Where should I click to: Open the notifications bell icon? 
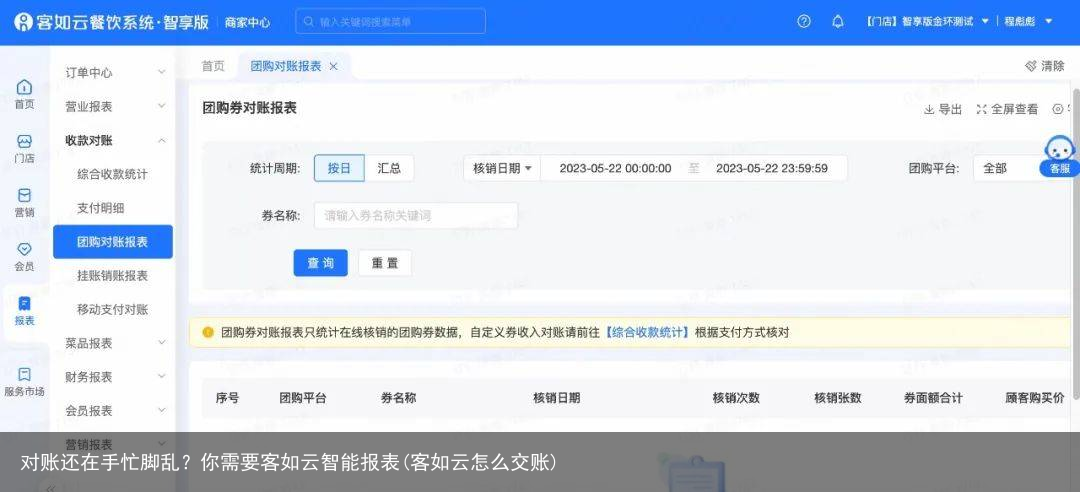point(838,21)
